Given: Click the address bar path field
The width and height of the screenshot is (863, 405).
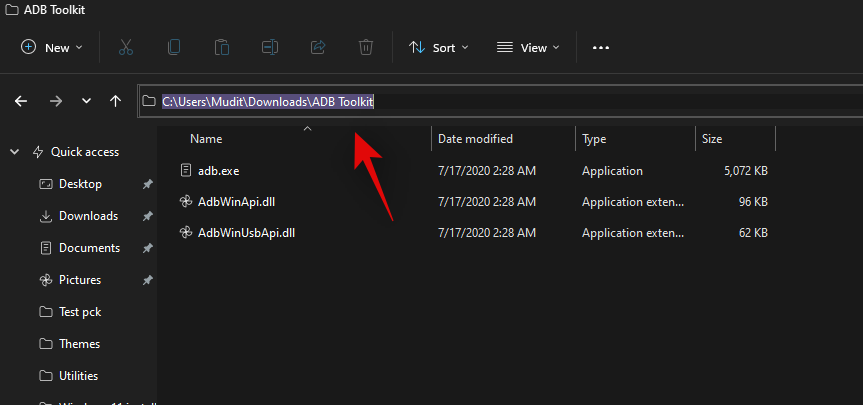Looking at the screenshot, I should pyautogui.click(x=500, y=101).
